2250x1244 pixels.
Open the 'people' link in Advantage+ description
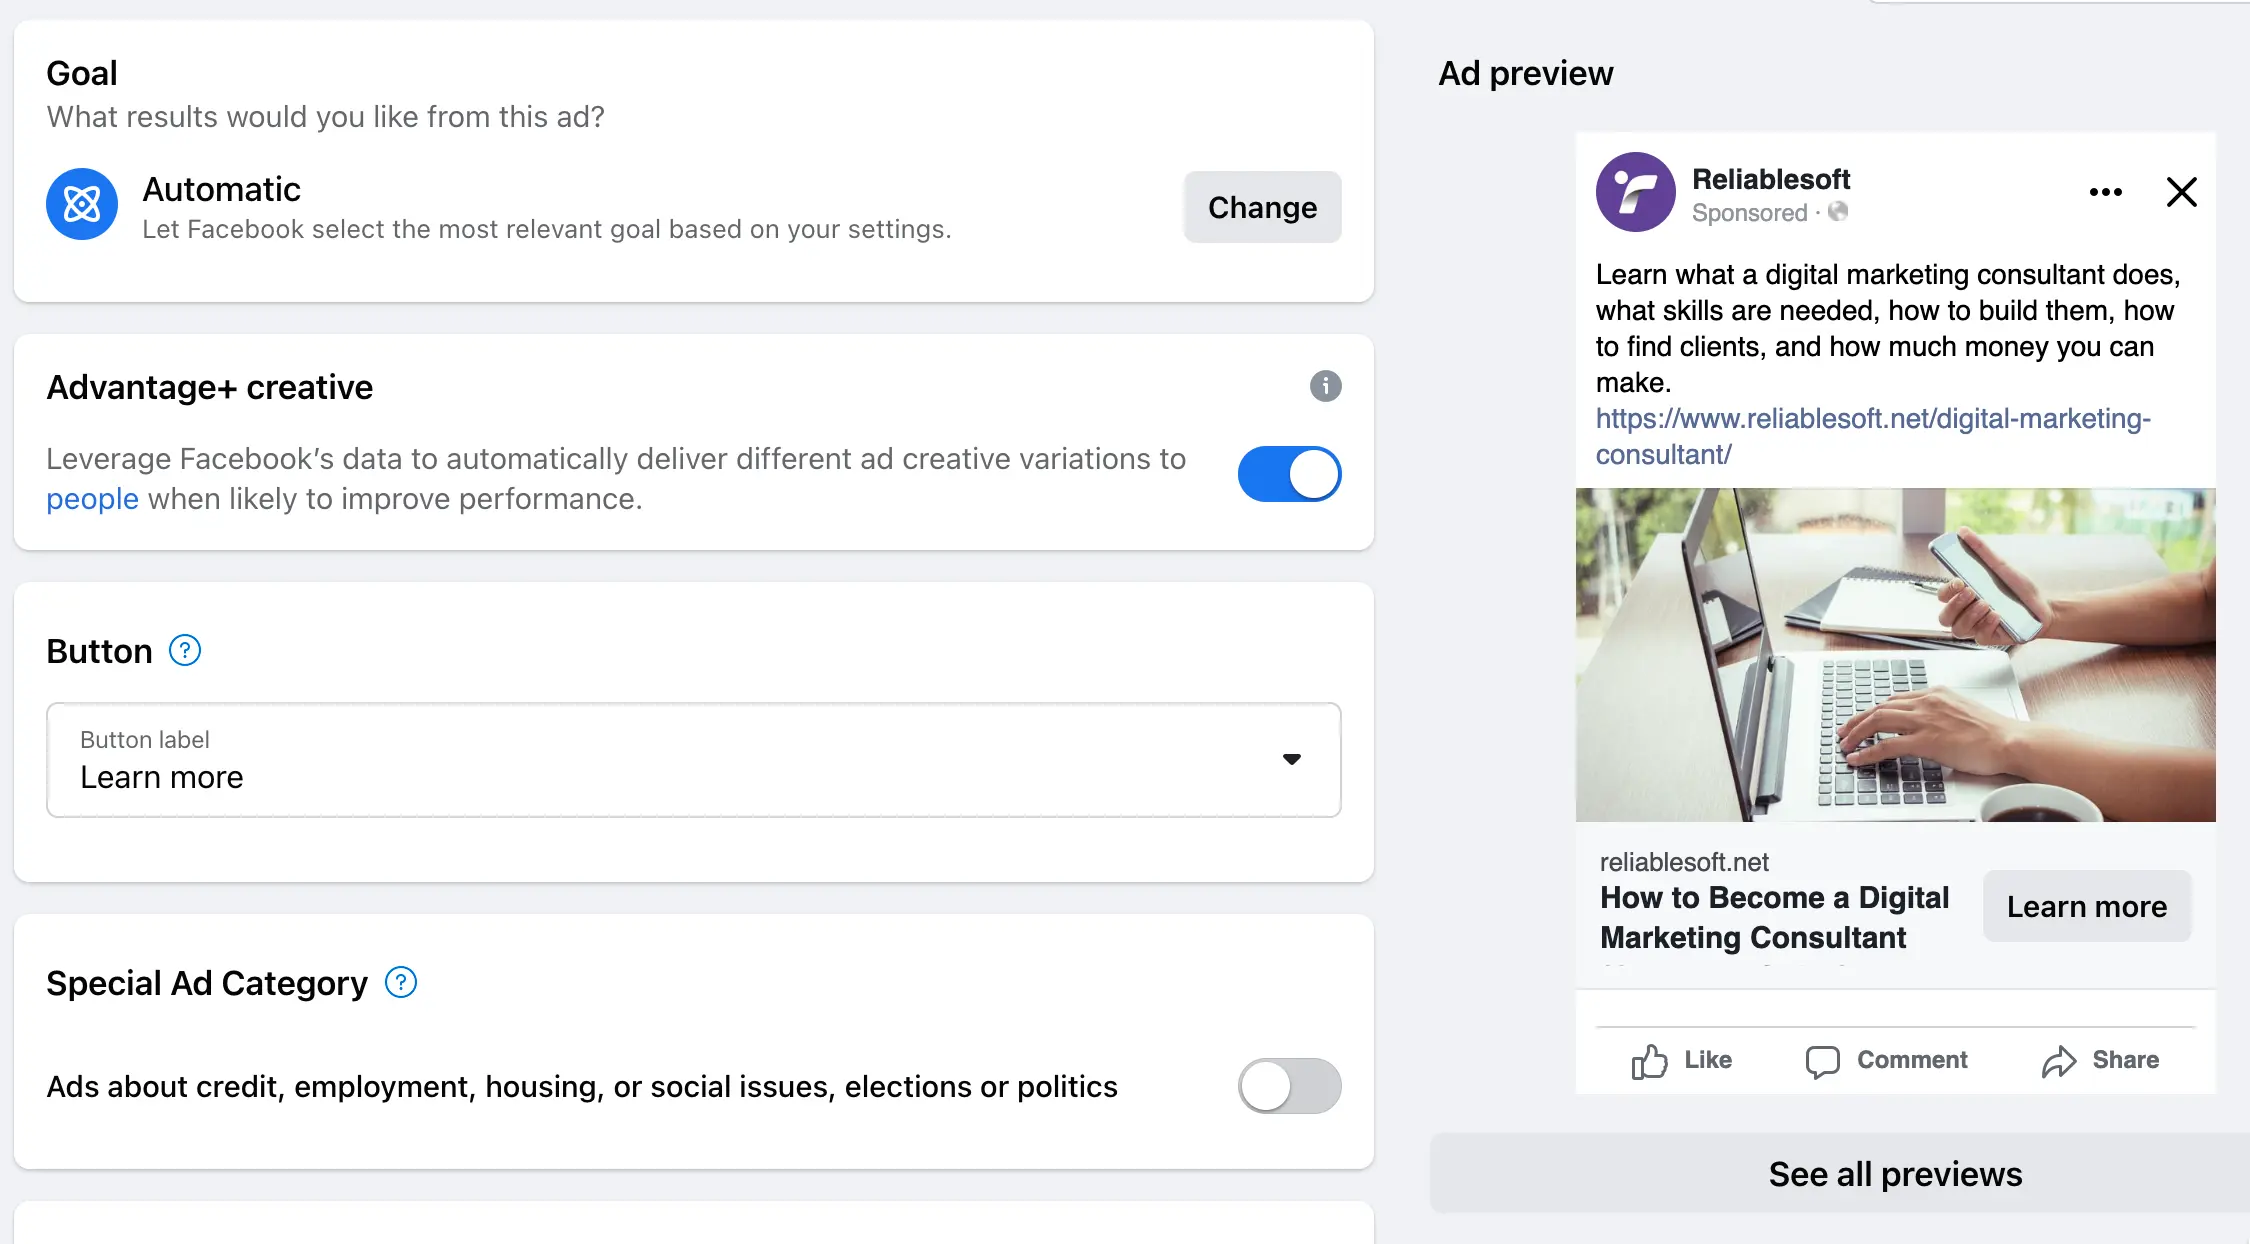92,499
